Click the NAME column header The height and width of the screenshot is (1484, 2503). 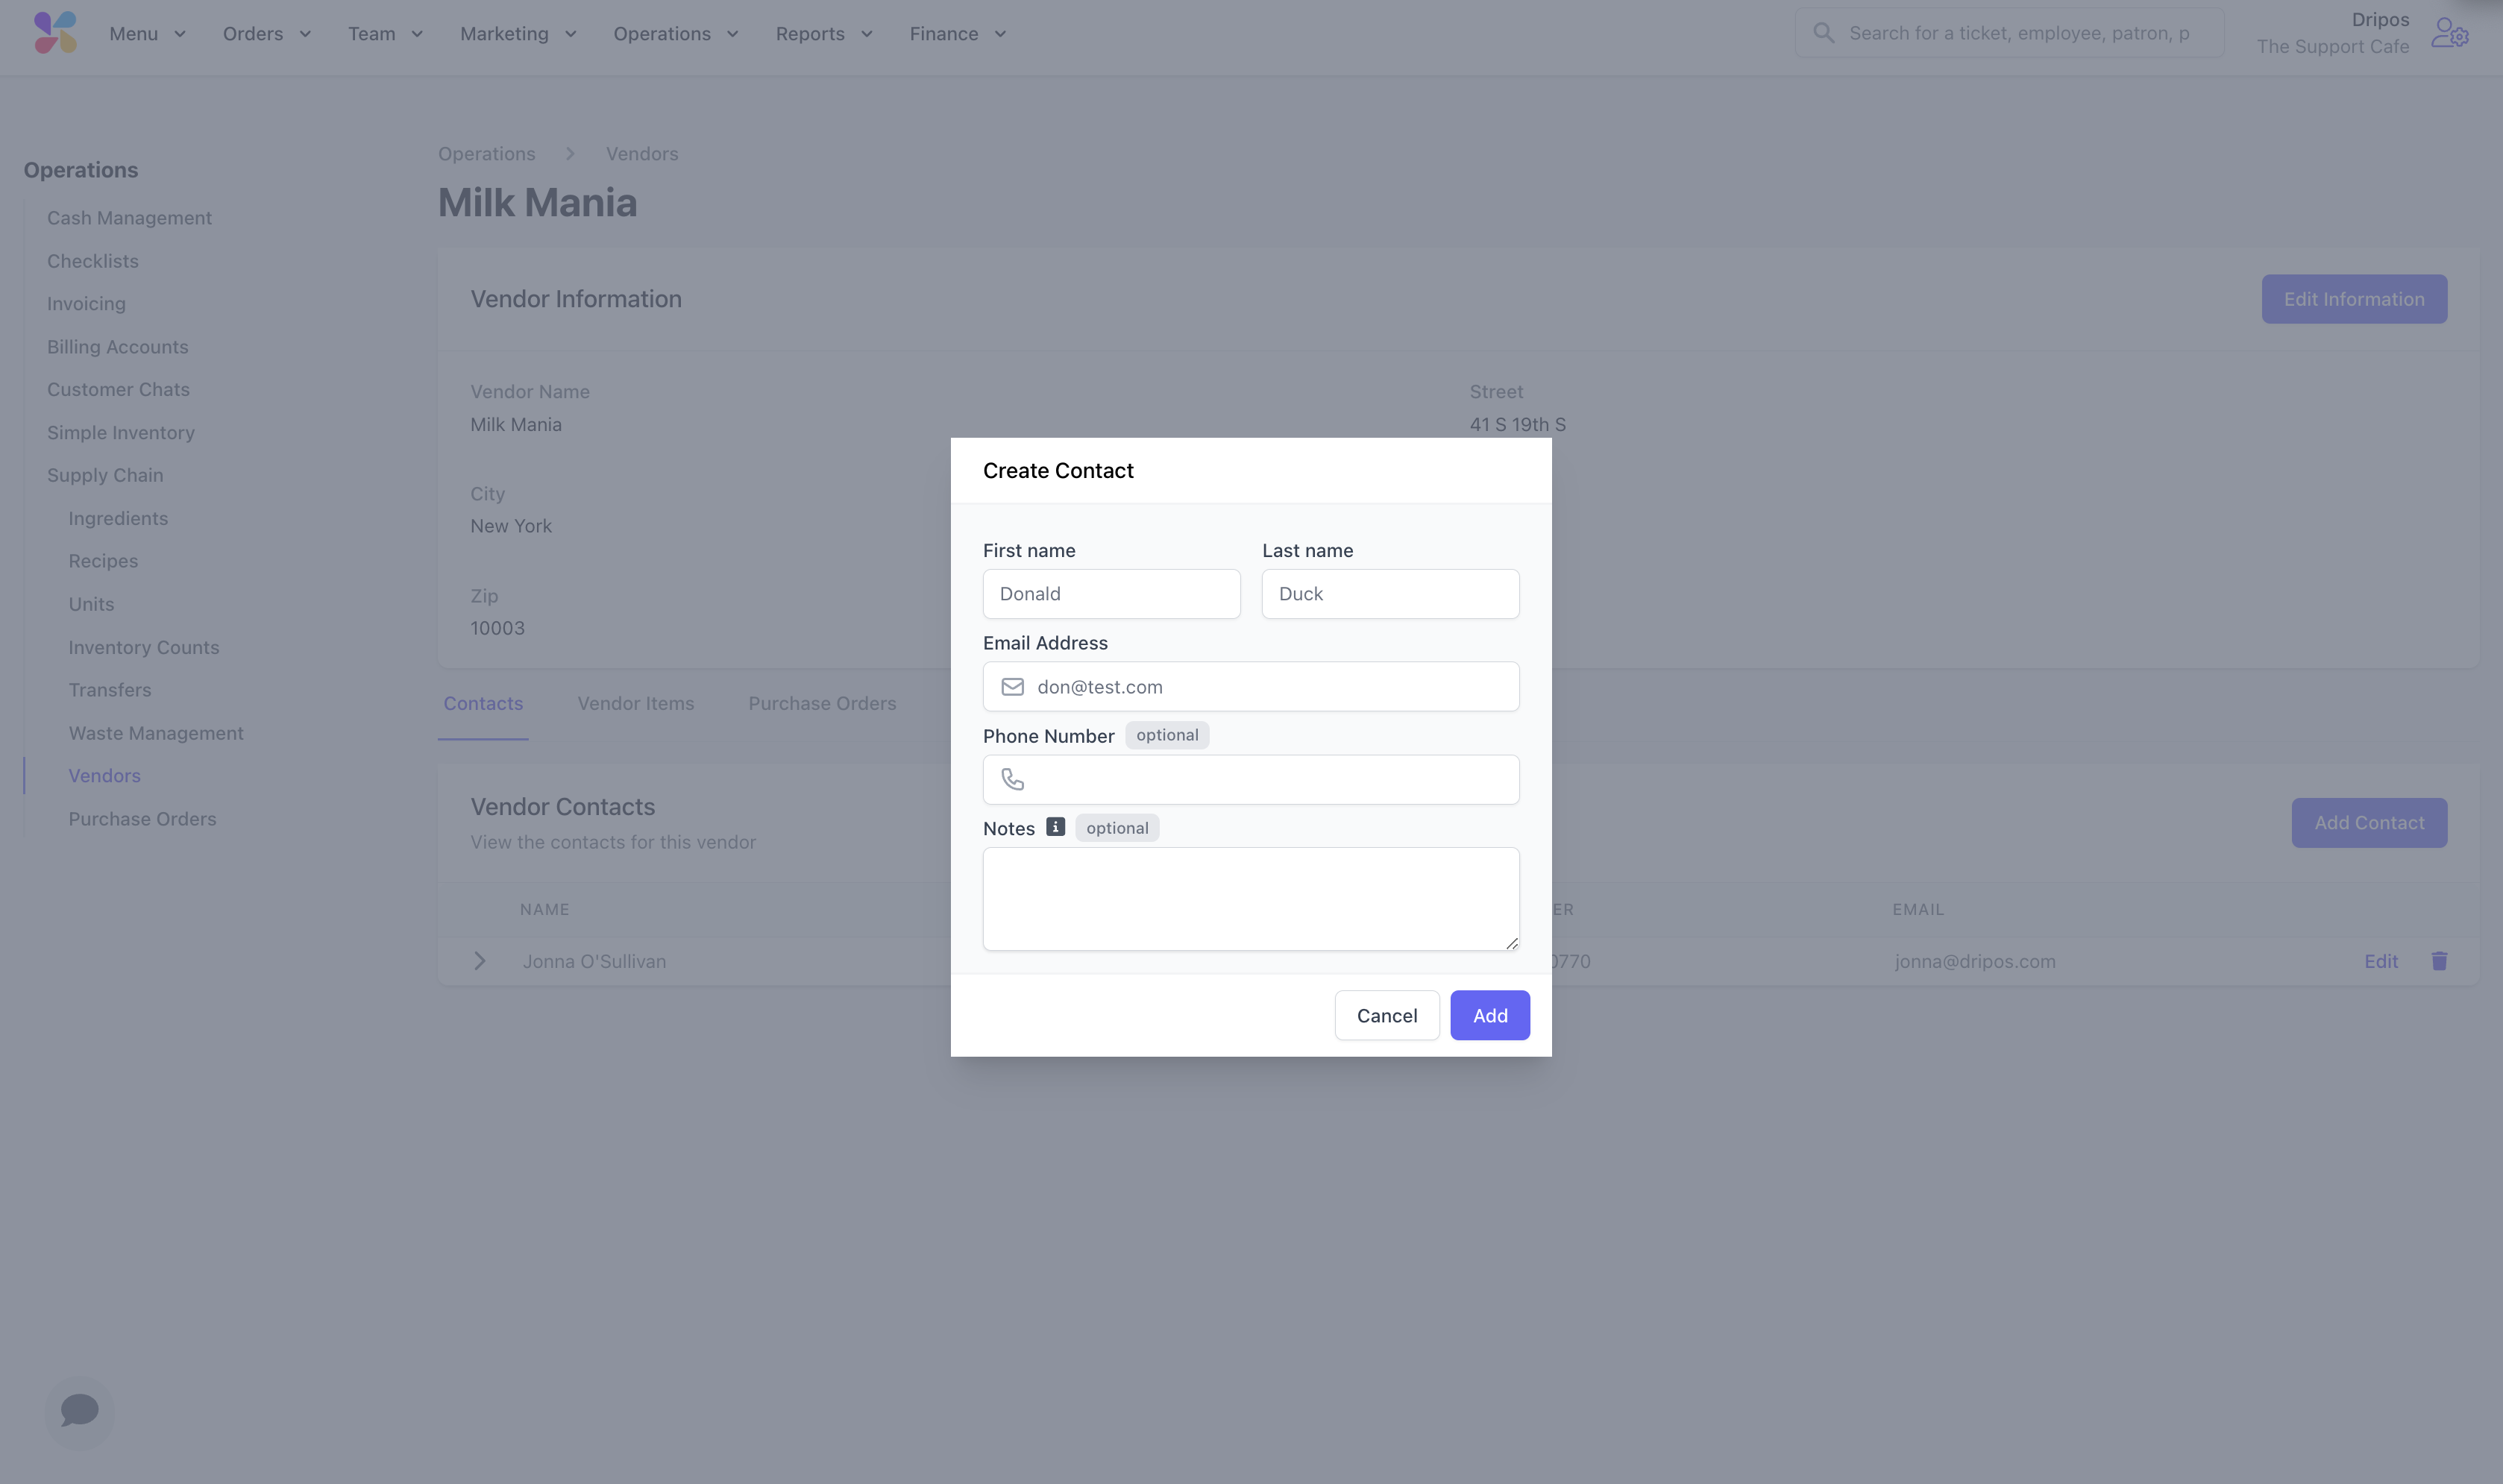[x=544, y=910]
